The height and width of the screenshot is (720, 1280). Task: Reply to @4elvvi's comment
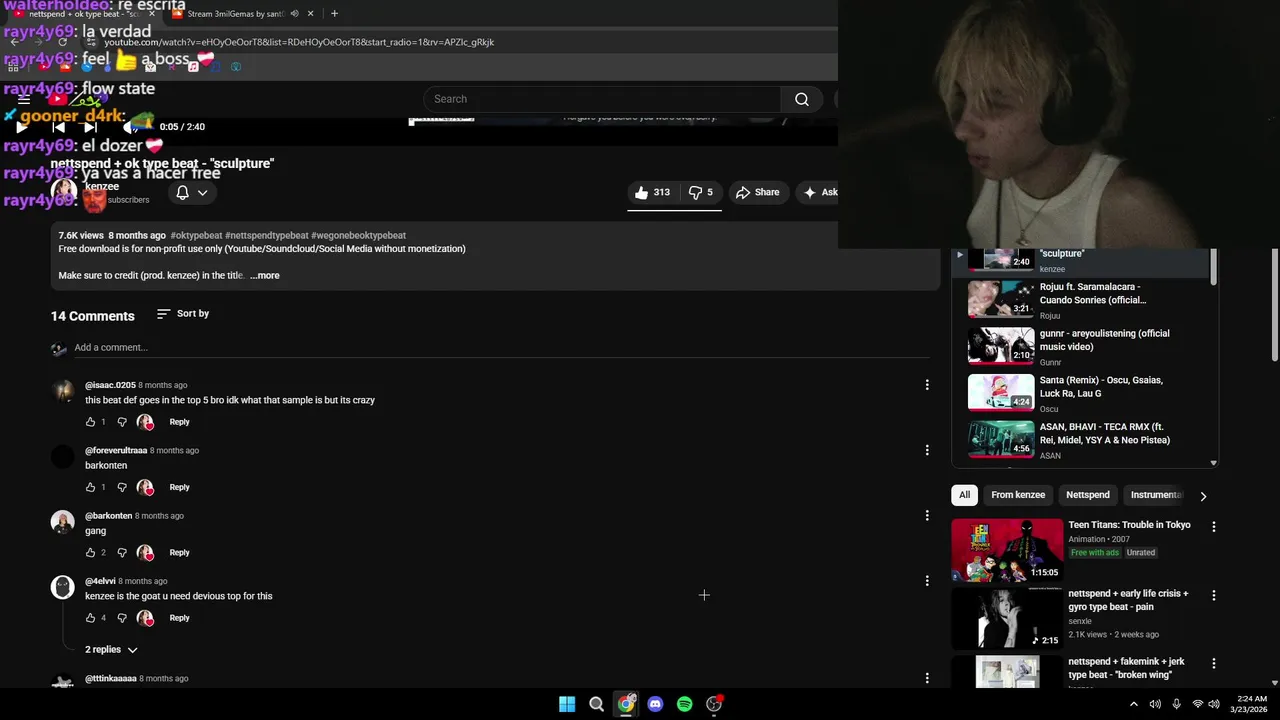click(x=179, y=618)
